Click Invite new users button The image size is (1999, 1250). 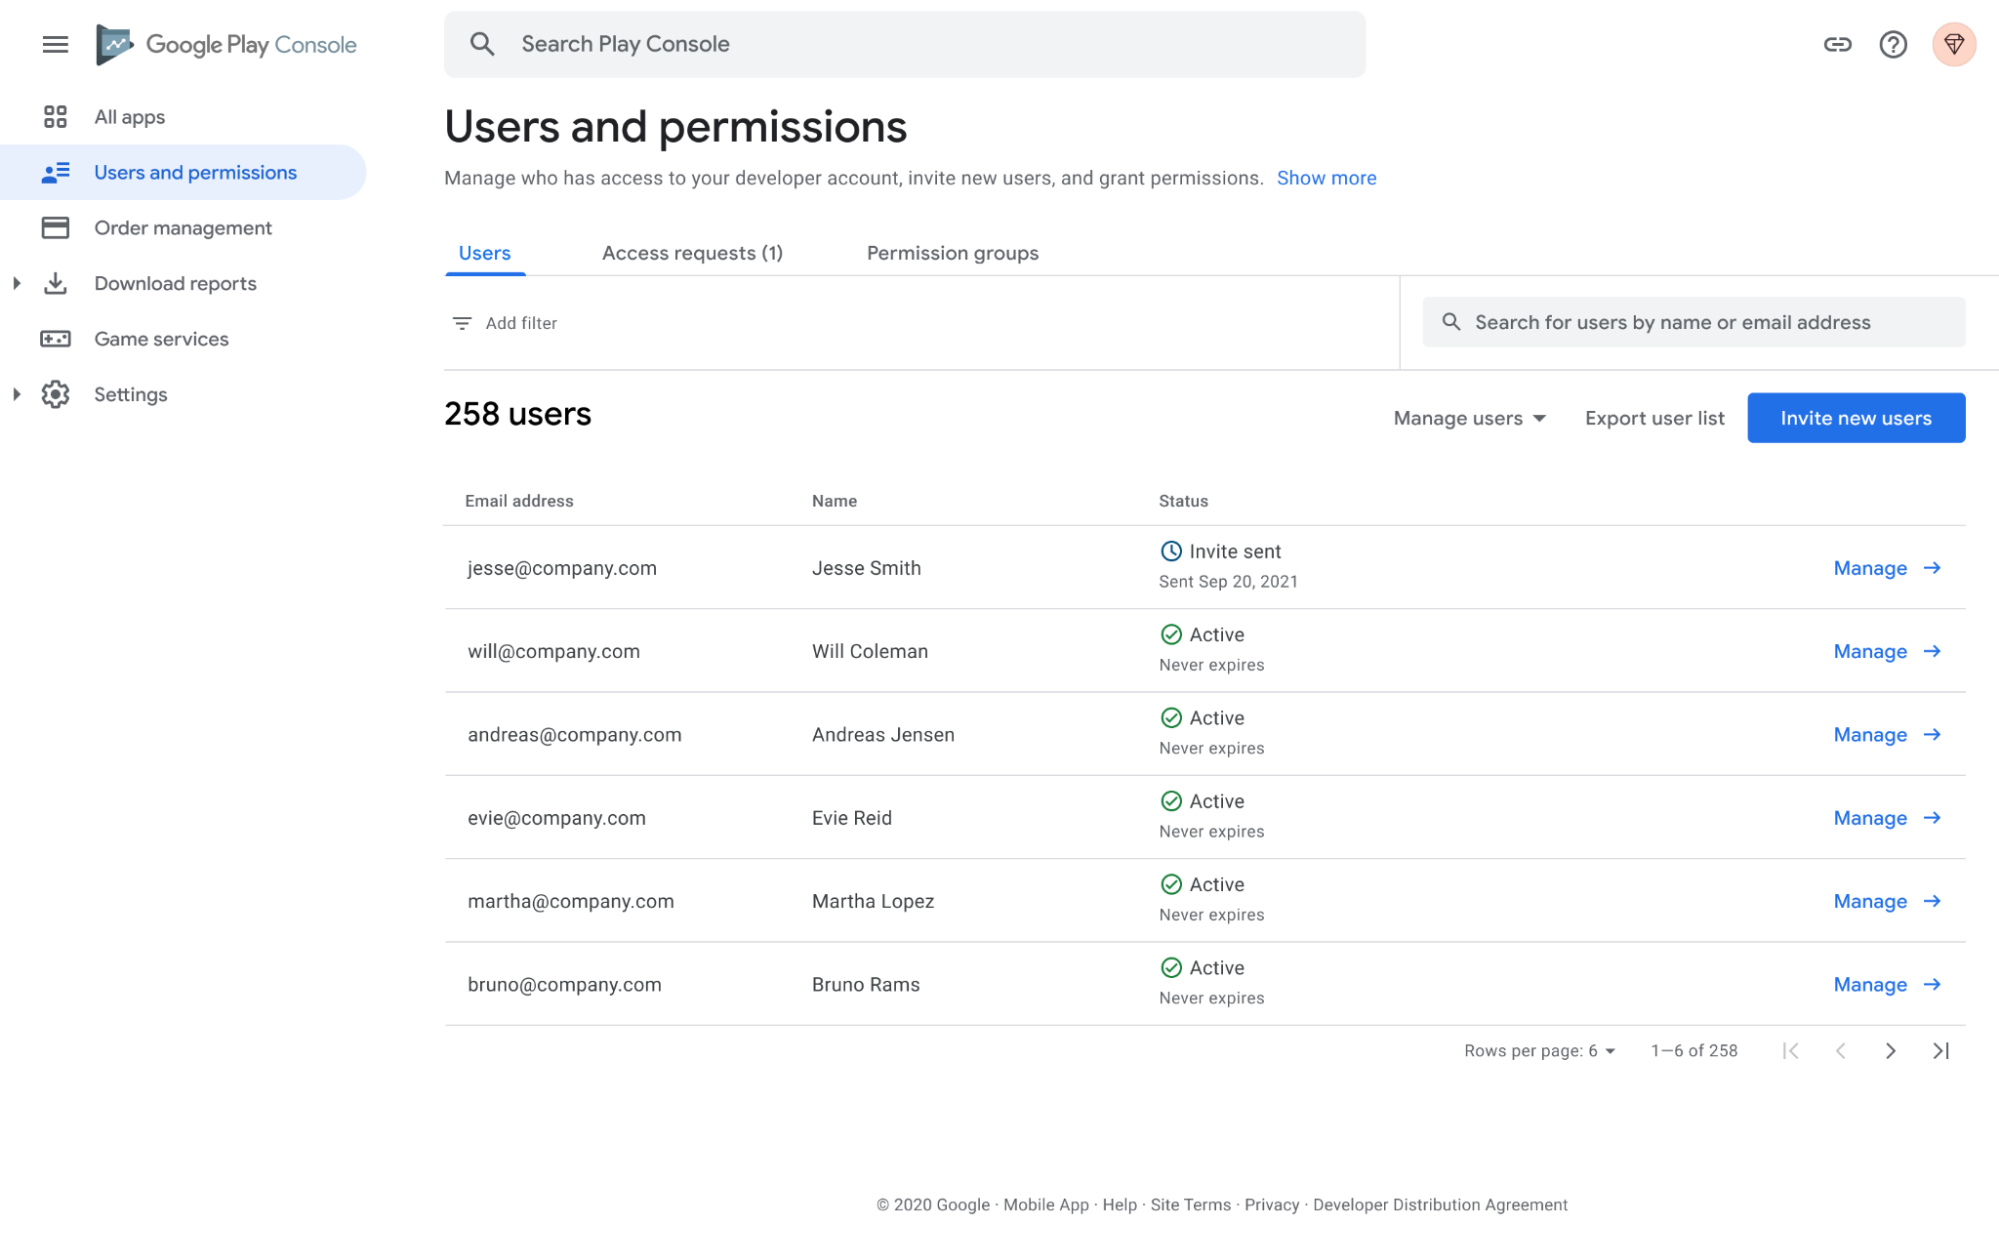1855,418
